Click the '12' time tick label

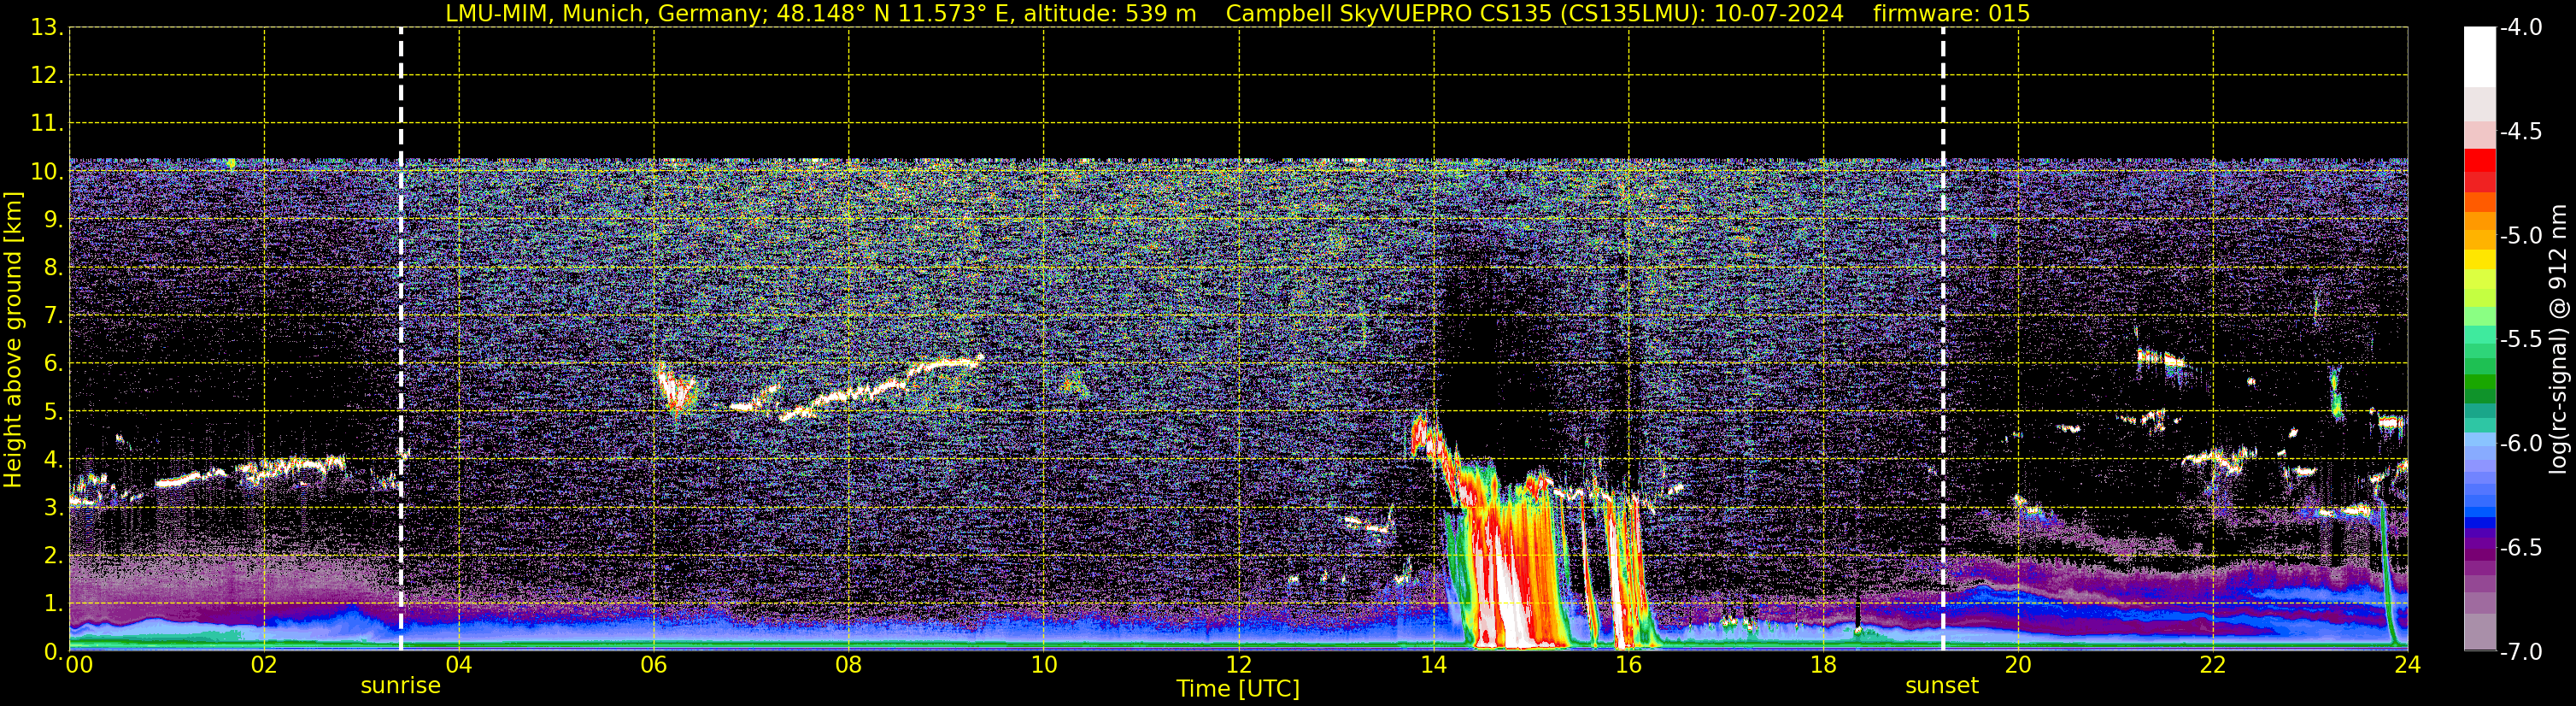pos(1239,665)
